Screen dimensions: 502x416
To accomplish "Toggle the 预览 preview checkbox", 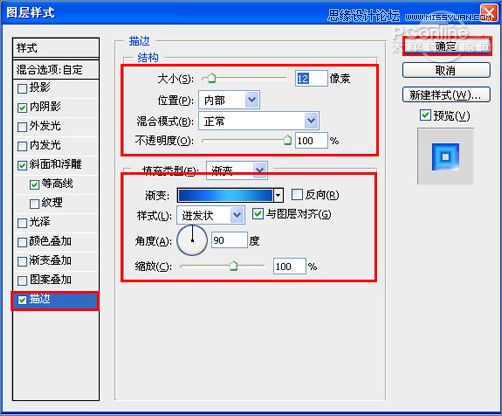I will [x=425, y=115].
